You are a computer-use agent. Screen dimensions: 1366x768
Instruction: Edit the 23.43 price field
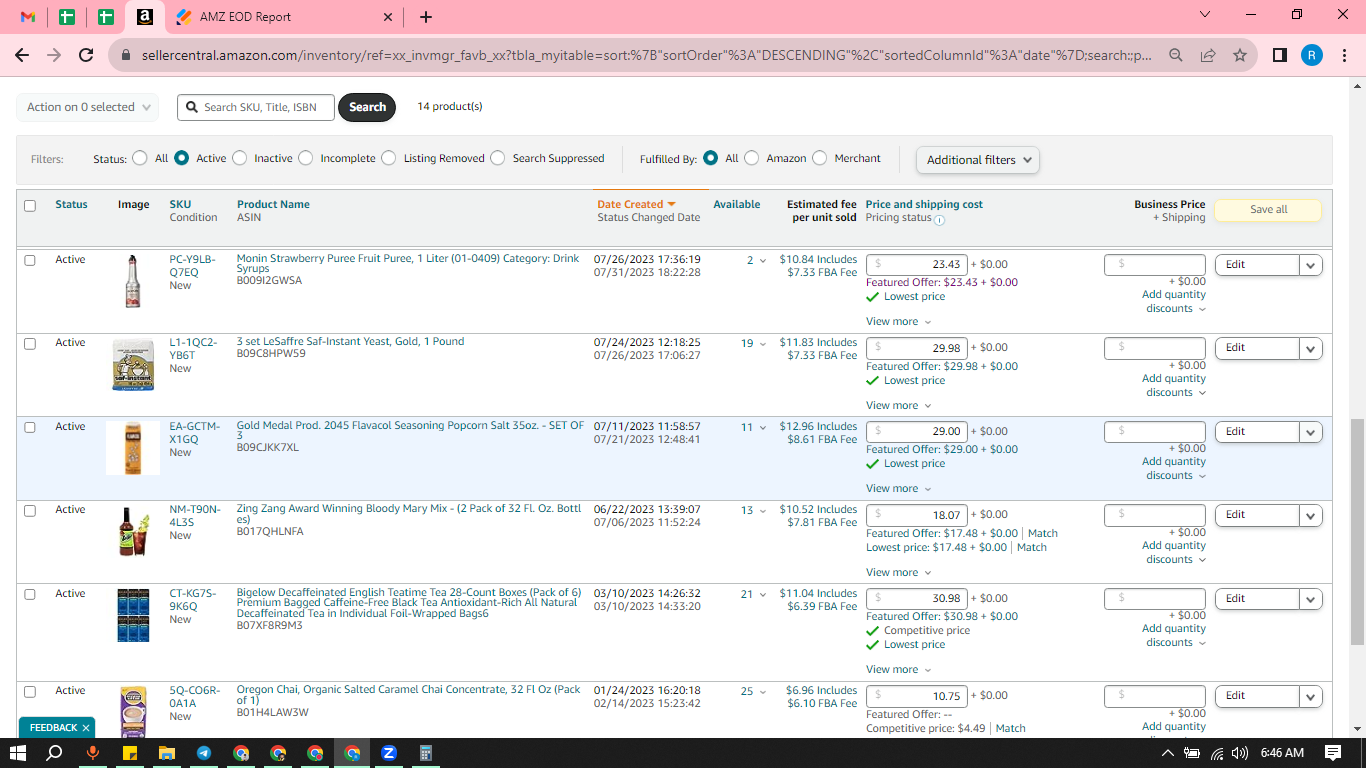tap(917, 265)
